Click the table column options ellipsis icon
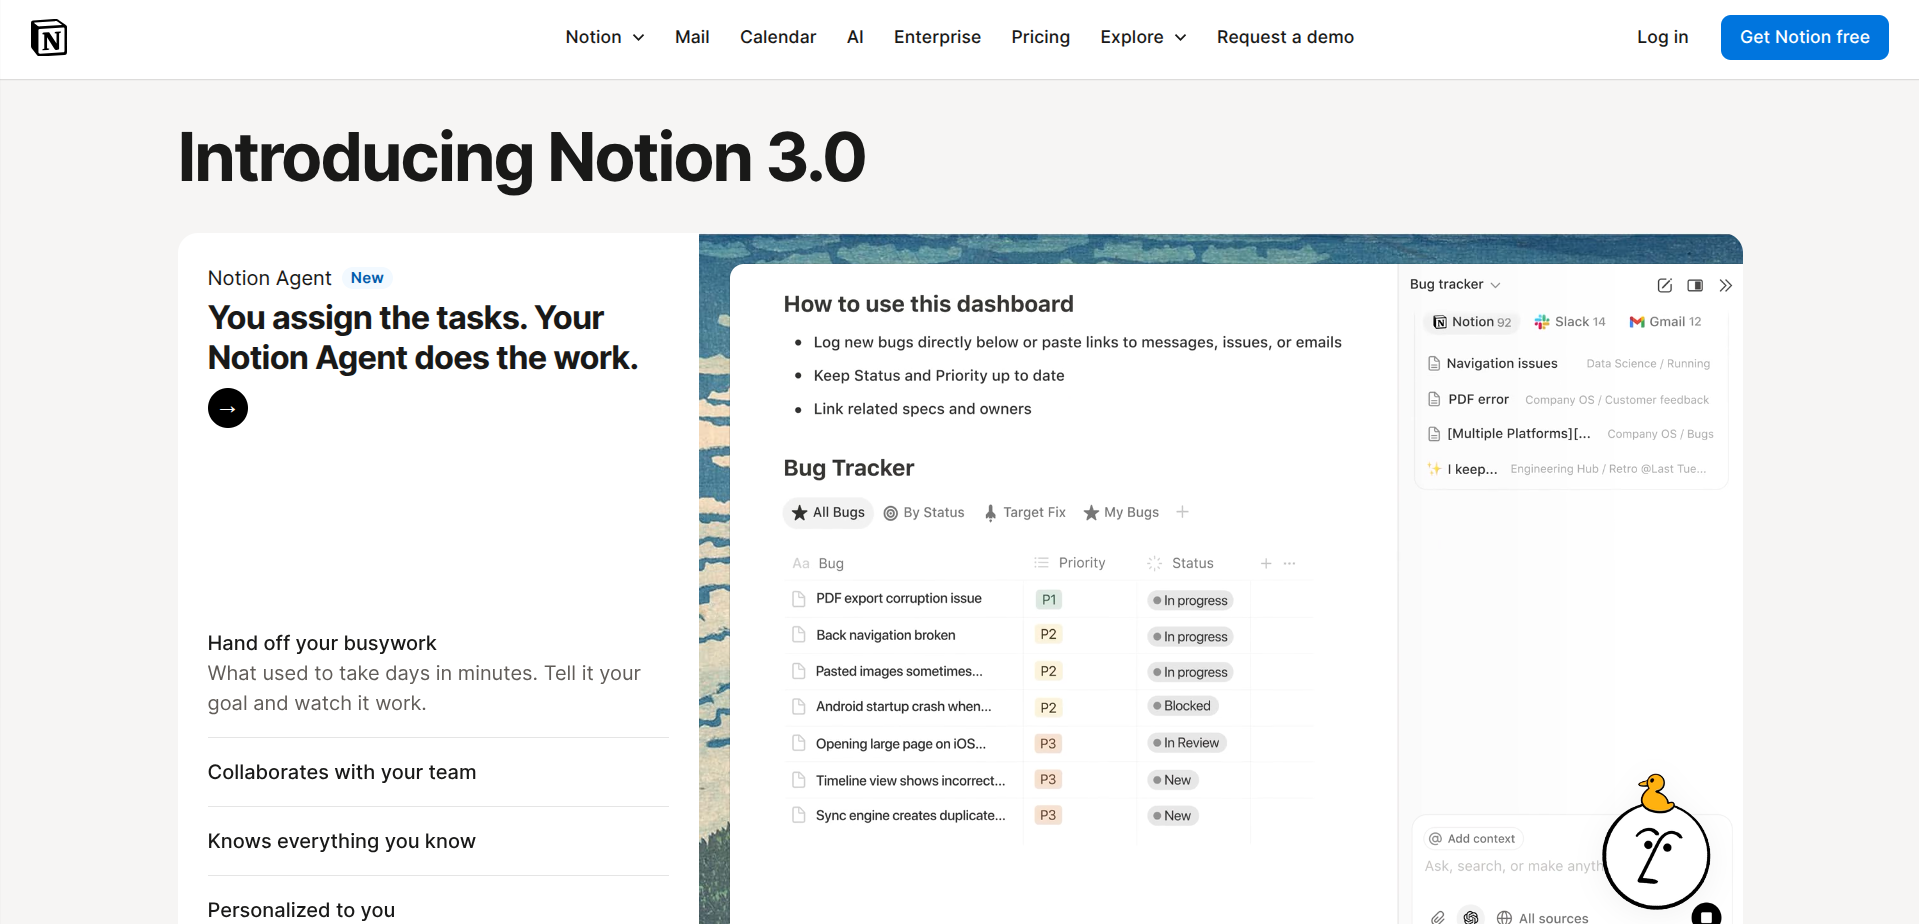This screenshot has height=924, width=1919. (1290, 564)
